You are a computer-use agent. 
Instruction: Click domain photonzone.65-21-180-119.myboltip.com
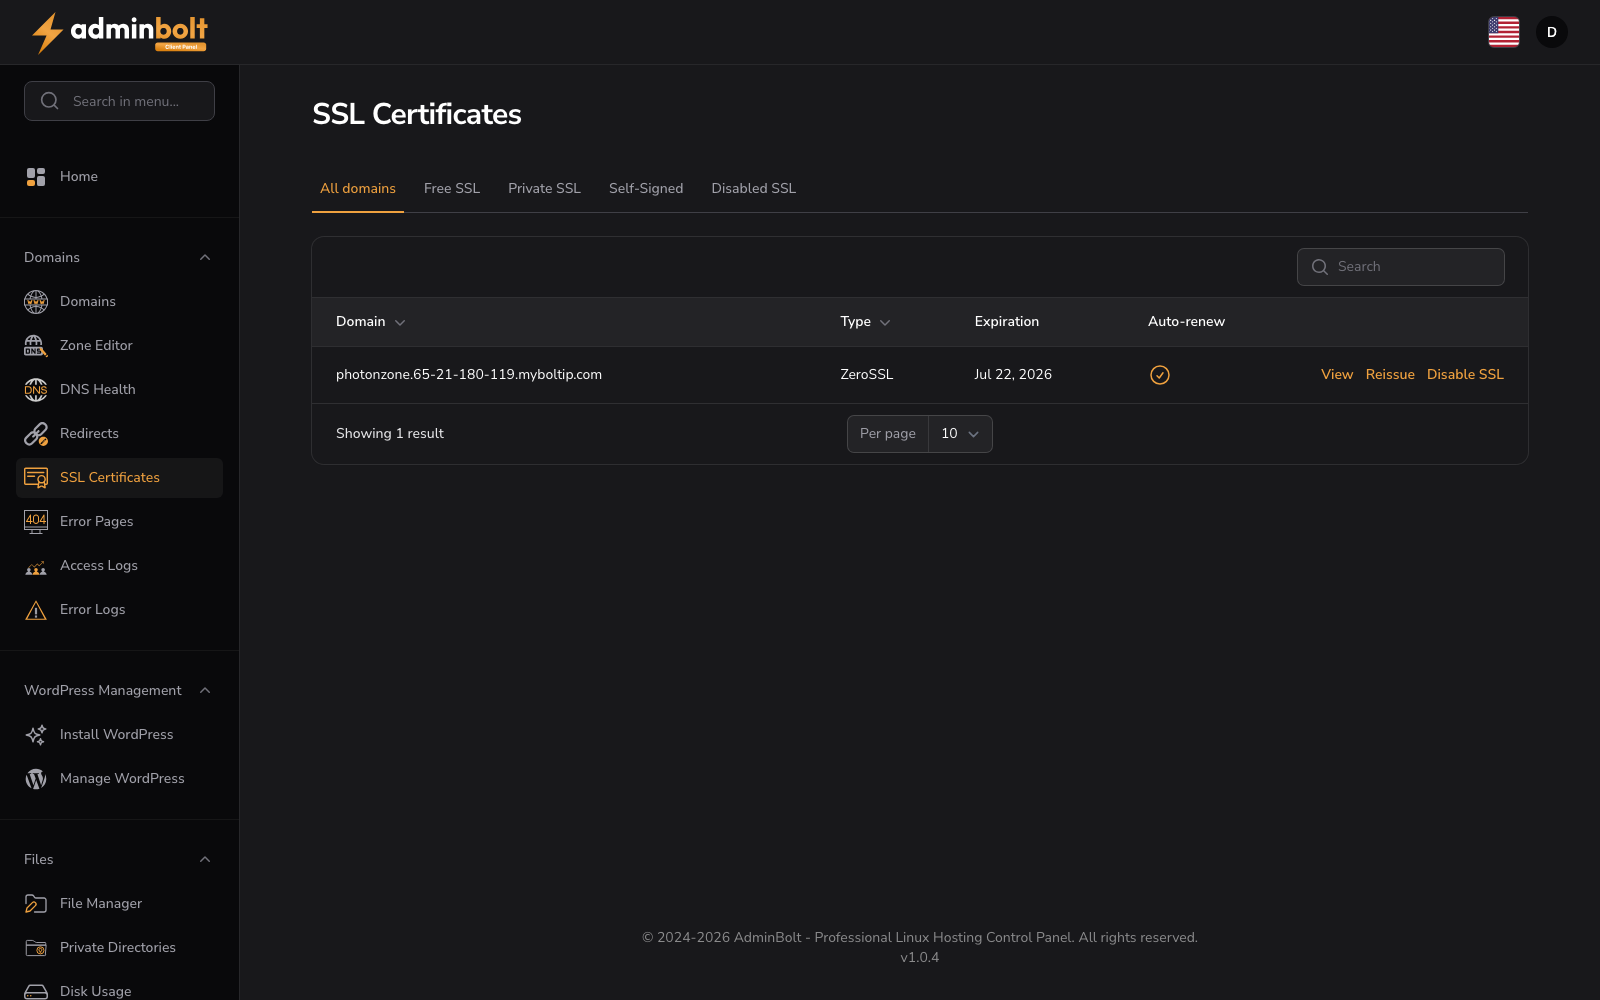point(469,375)
